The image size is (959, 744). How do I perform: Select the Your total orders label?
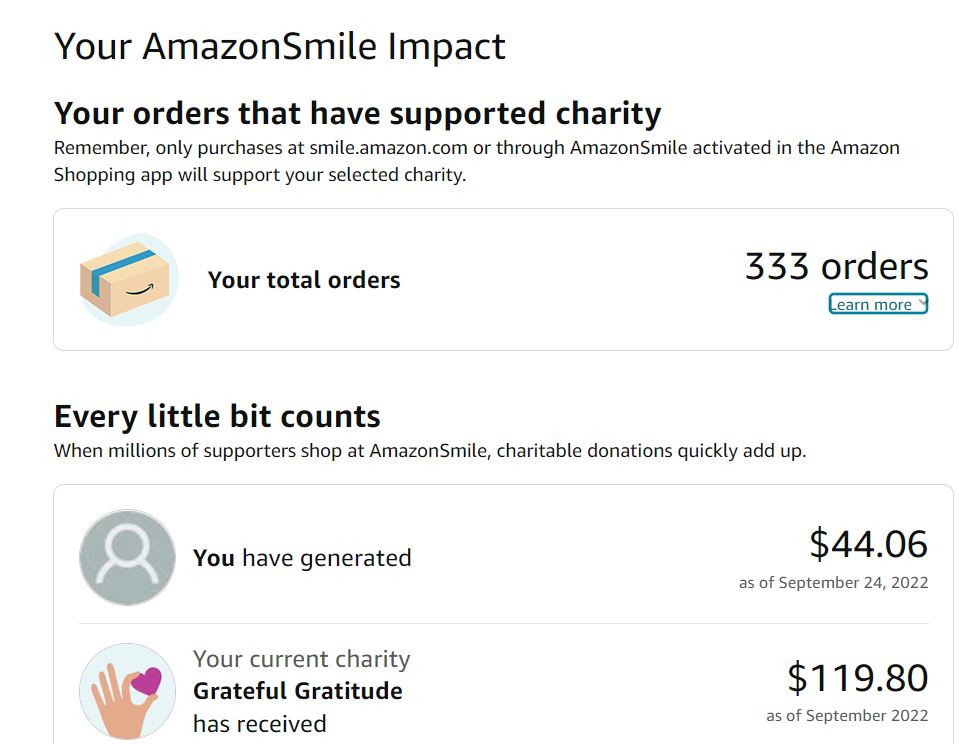[x=304, y=280]
